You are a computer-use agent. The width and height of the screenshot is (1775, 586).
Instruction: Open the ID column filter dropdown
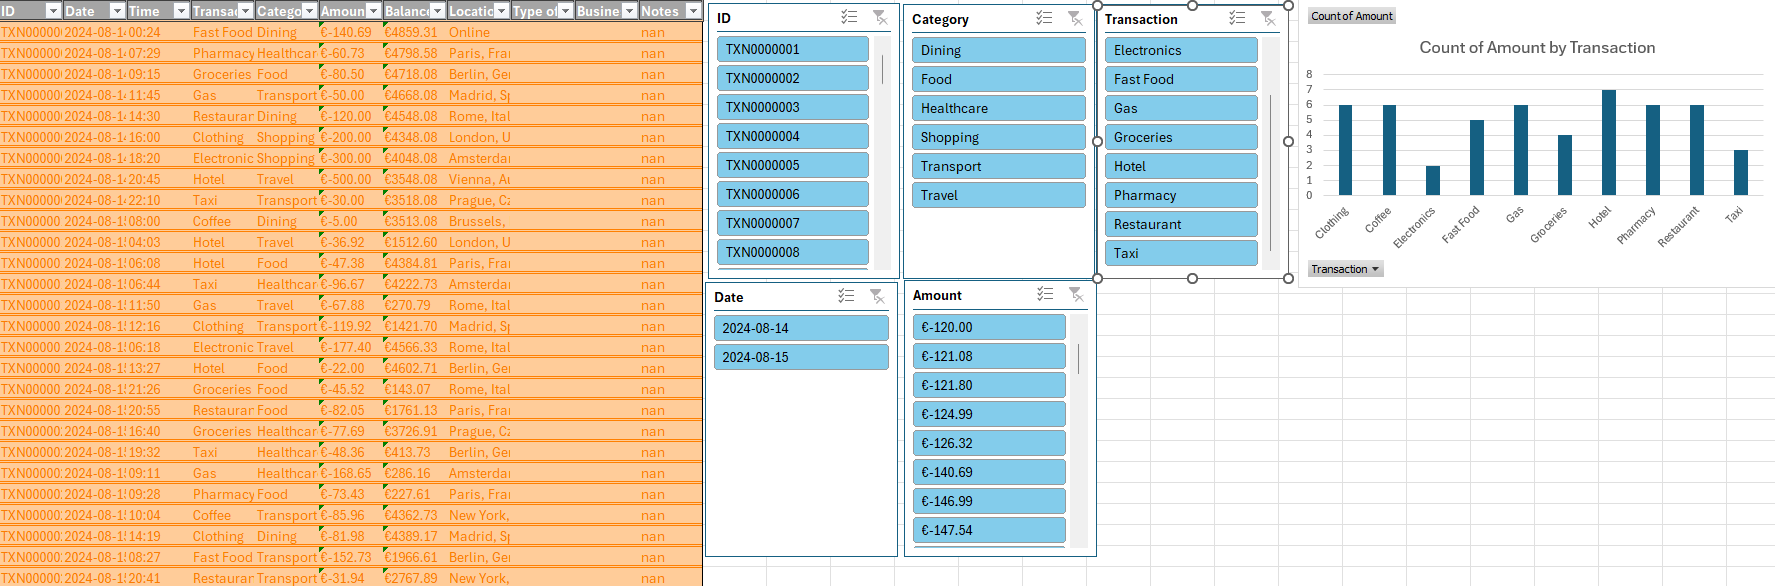click(x=53, y=11)
